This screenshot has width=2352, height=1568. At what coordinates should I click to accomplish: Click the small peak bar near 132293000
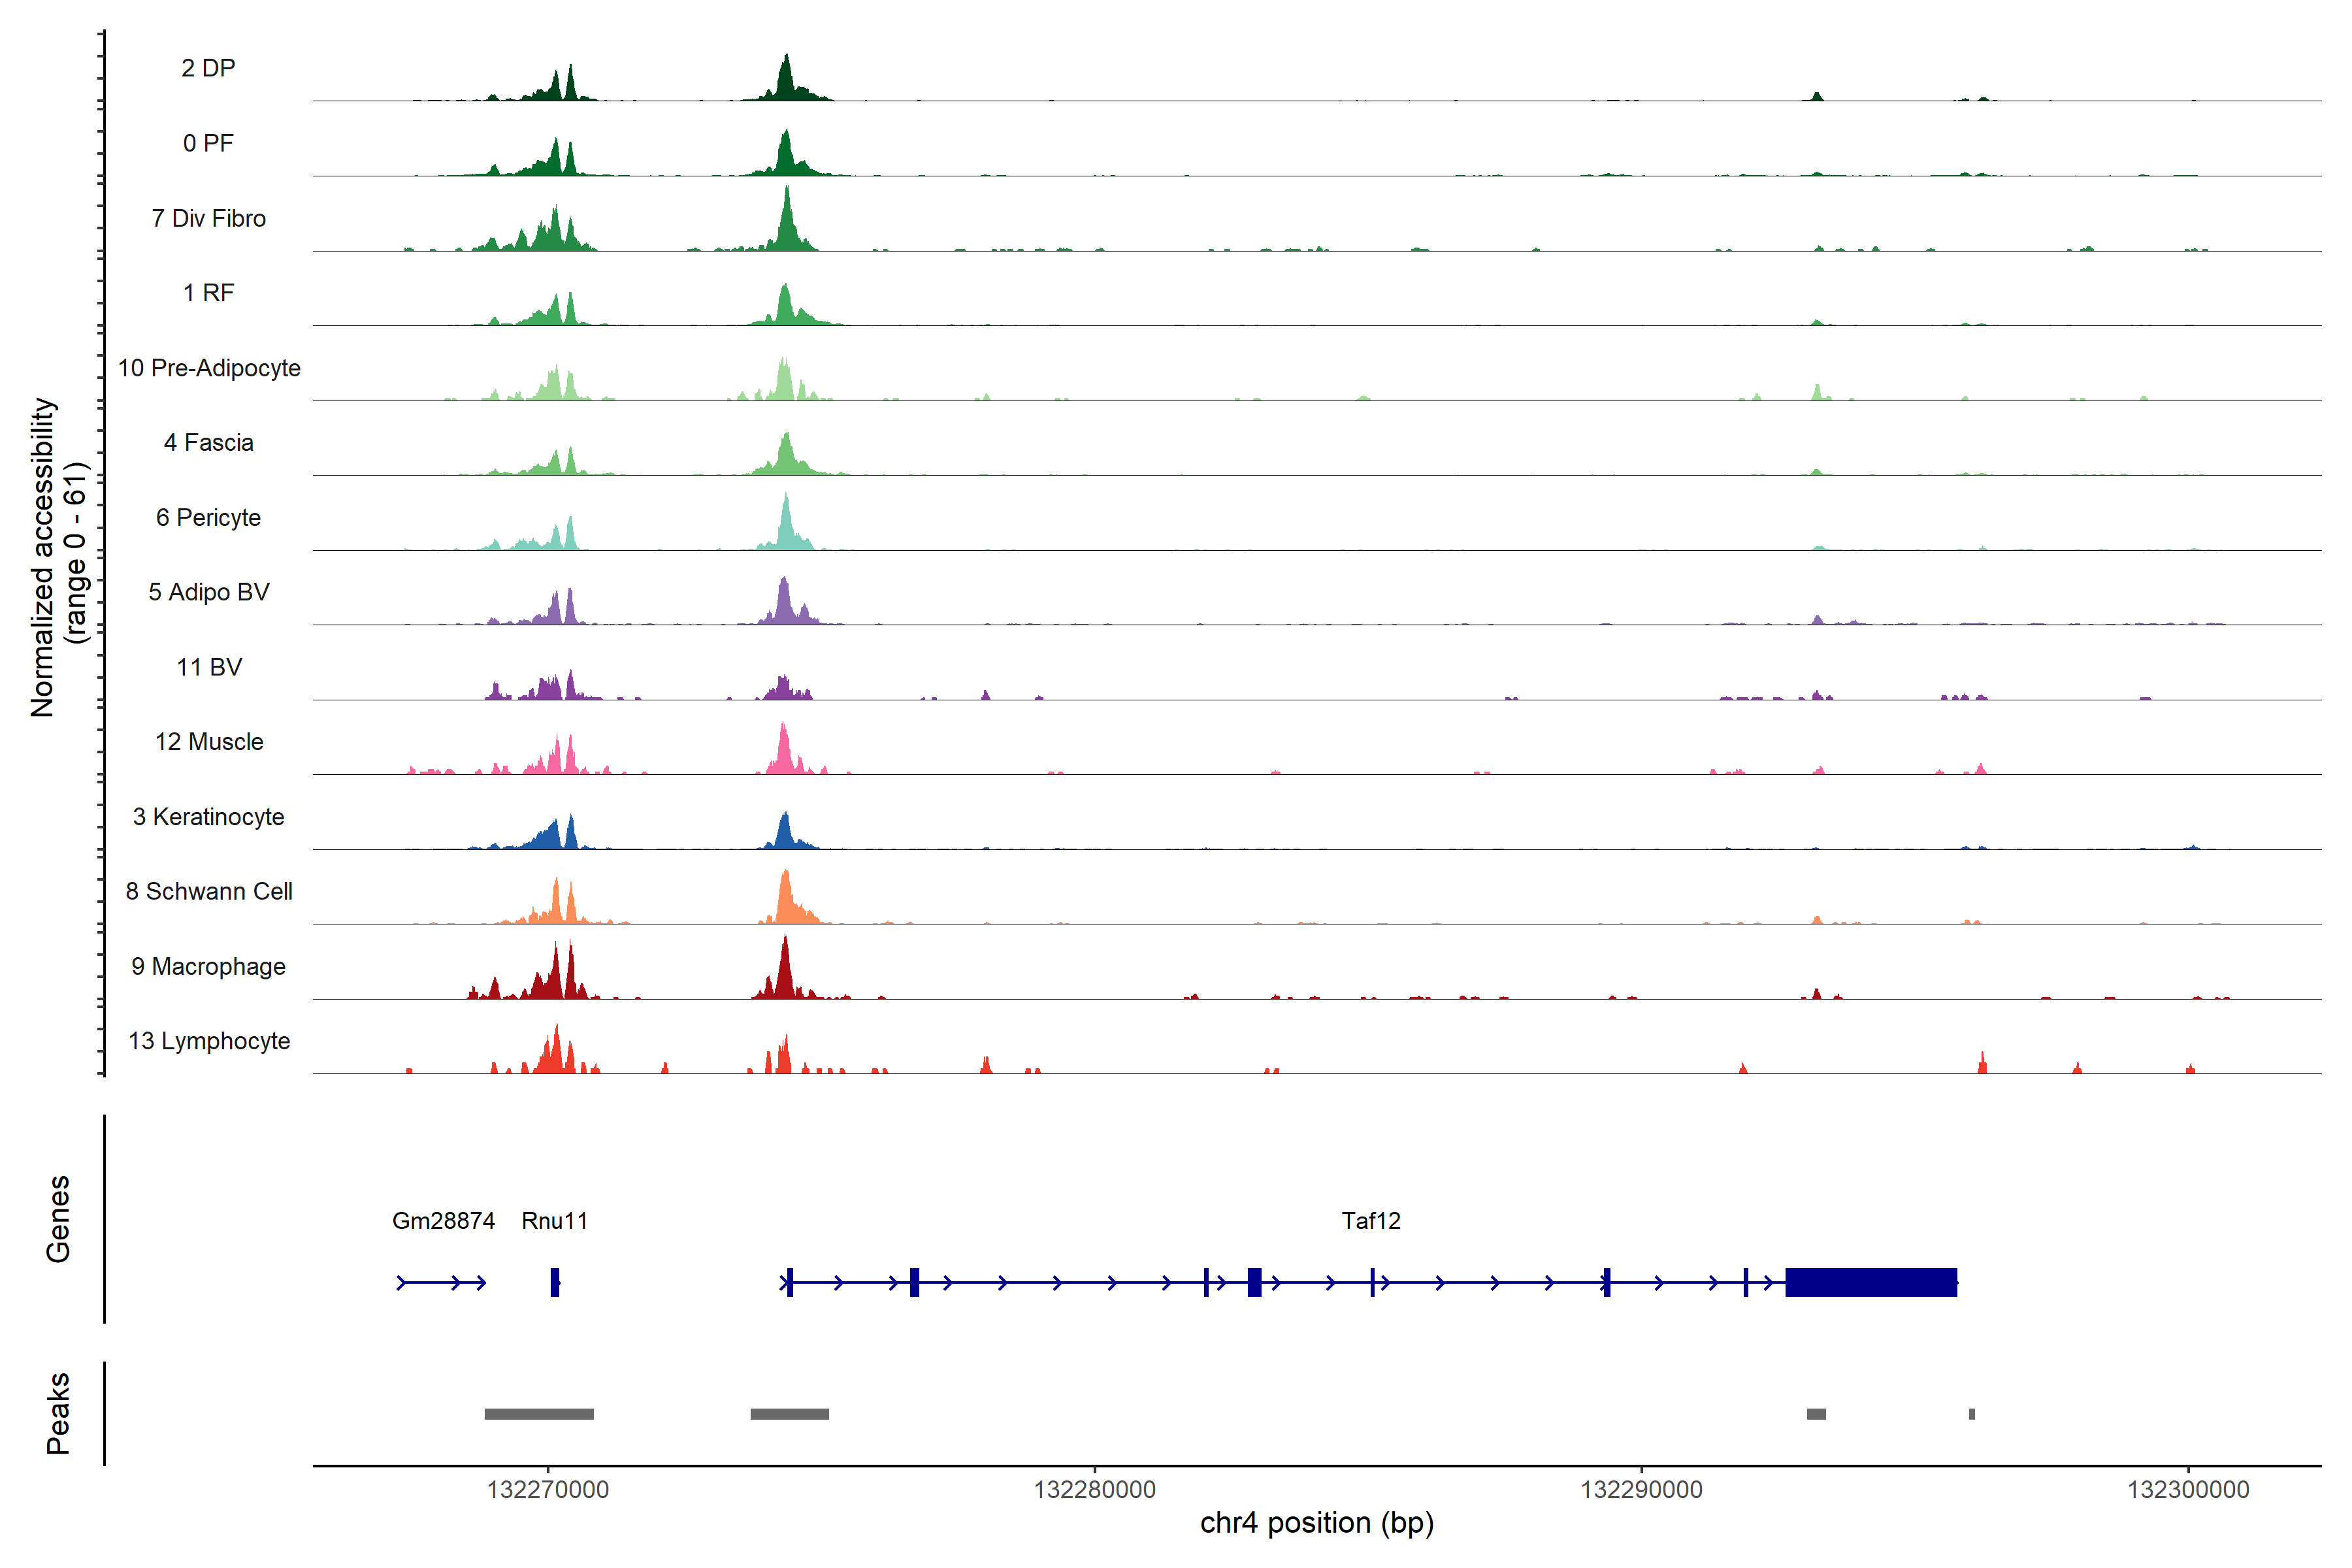[x=1816, y=1414]
